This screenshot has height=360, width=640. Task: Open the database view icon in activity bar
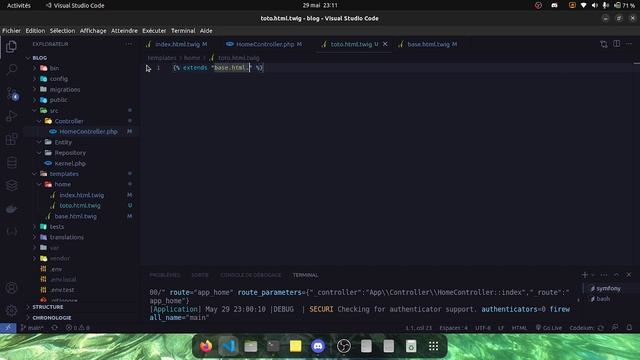[x=11, y=162]
